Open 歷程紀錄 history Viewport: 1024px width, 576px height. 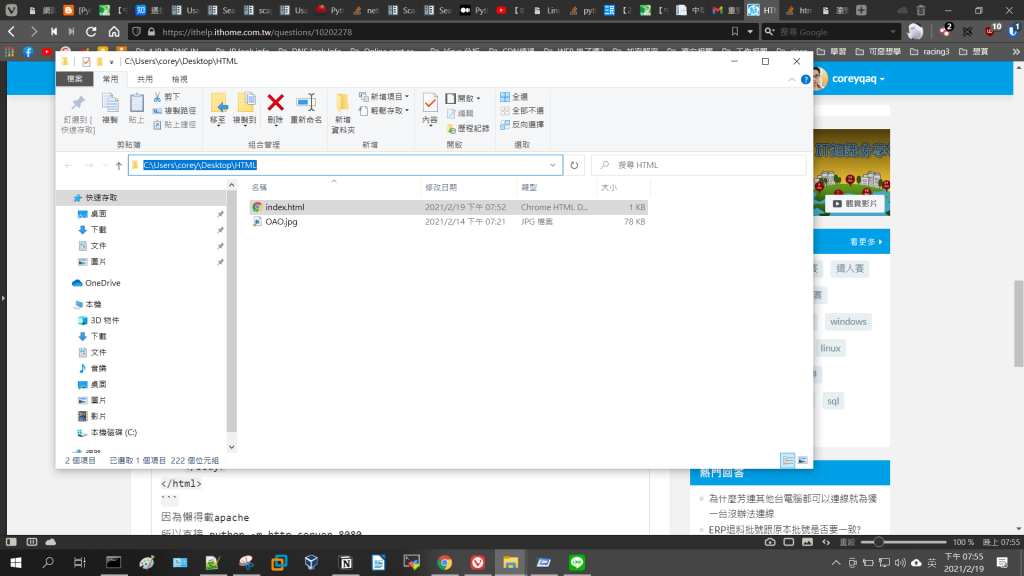pyautogui.click(x=468, y=128)
